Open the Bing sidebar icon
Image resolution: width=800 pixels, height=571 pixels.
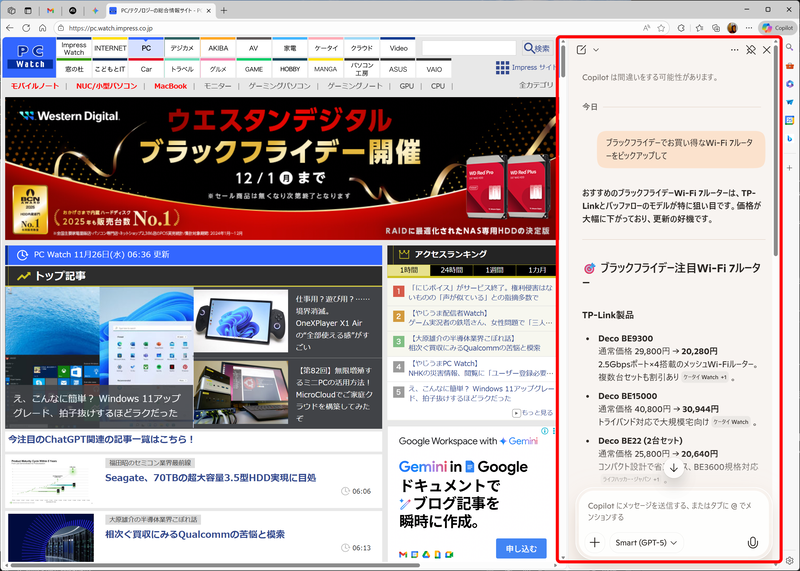790,138
